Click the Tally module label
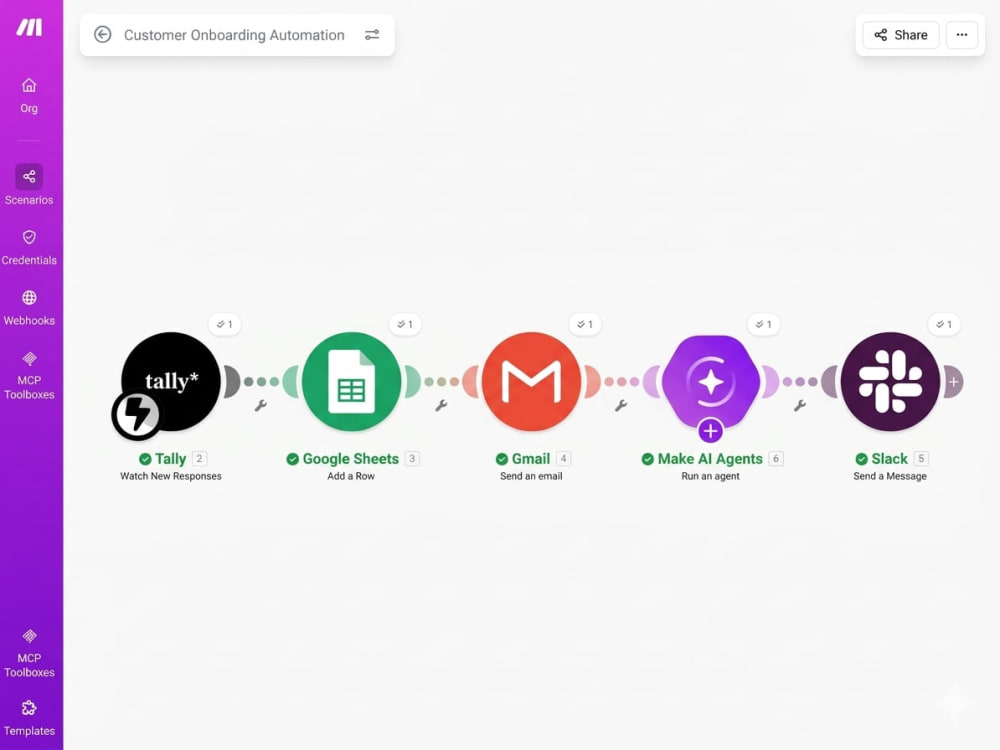This screenshot has width=1000, height=750. click(x=170, y=459)
